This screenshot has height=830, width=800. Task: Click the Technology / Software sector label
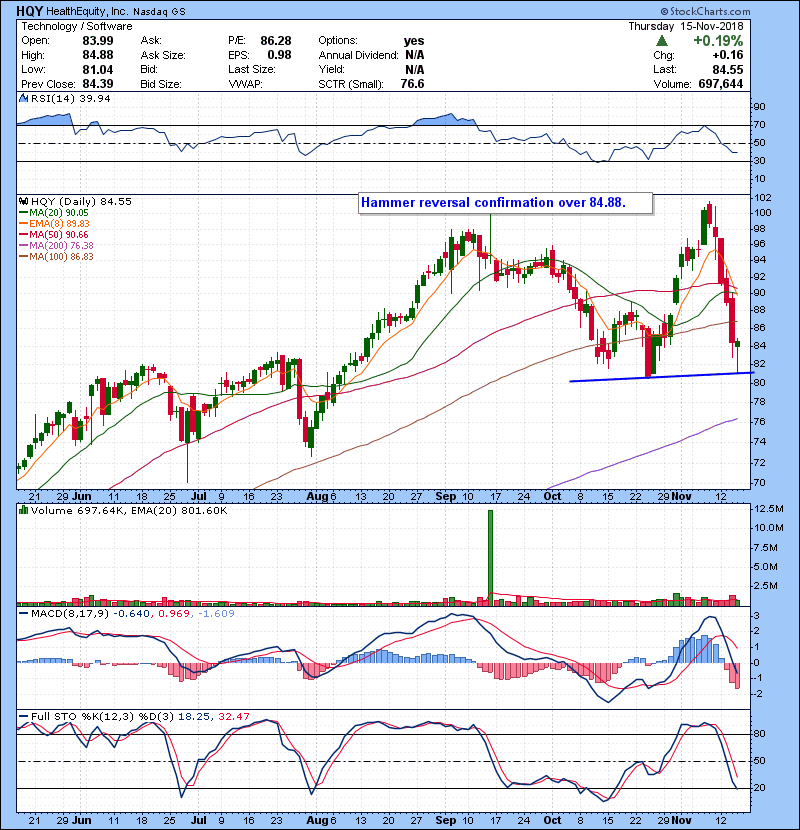click(x=77, y=26)
